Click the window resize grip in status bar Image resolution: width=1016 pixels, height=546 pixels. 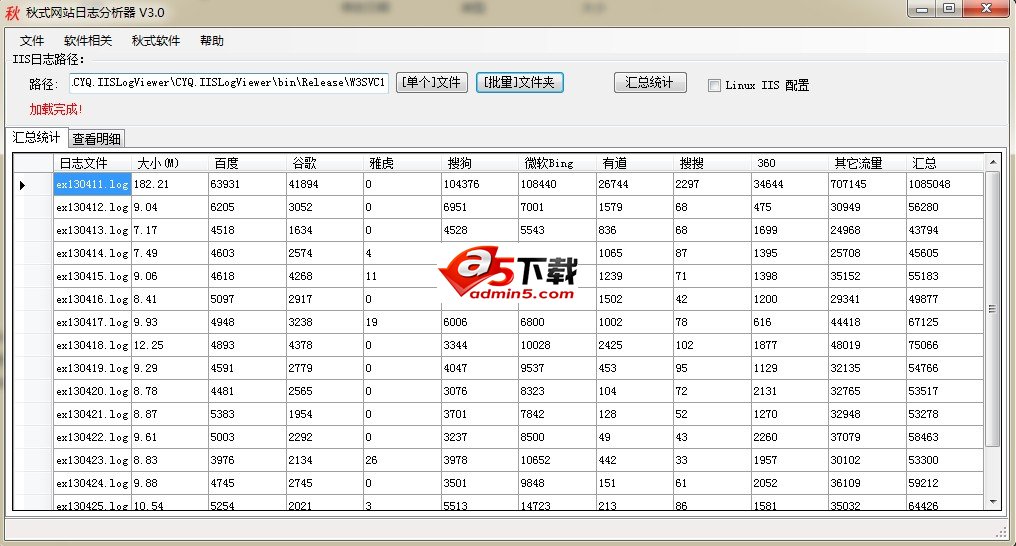coord(1001,532)
